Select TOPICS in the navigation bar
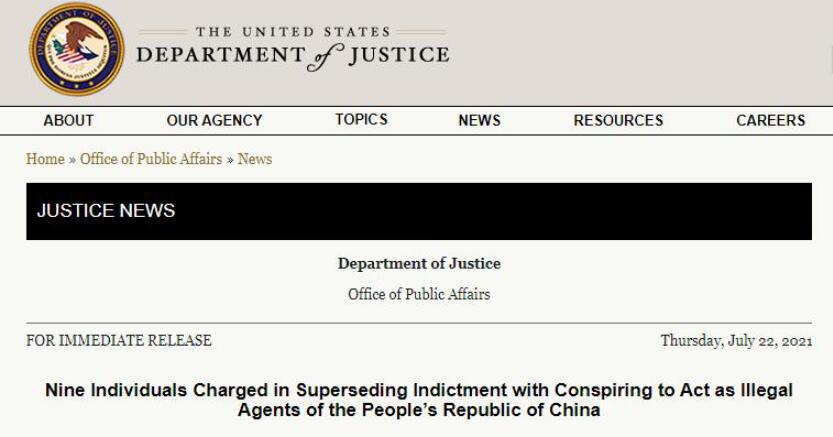Viewport: 833px width, 437px height. pyautogui.click(x=361, y=119)
